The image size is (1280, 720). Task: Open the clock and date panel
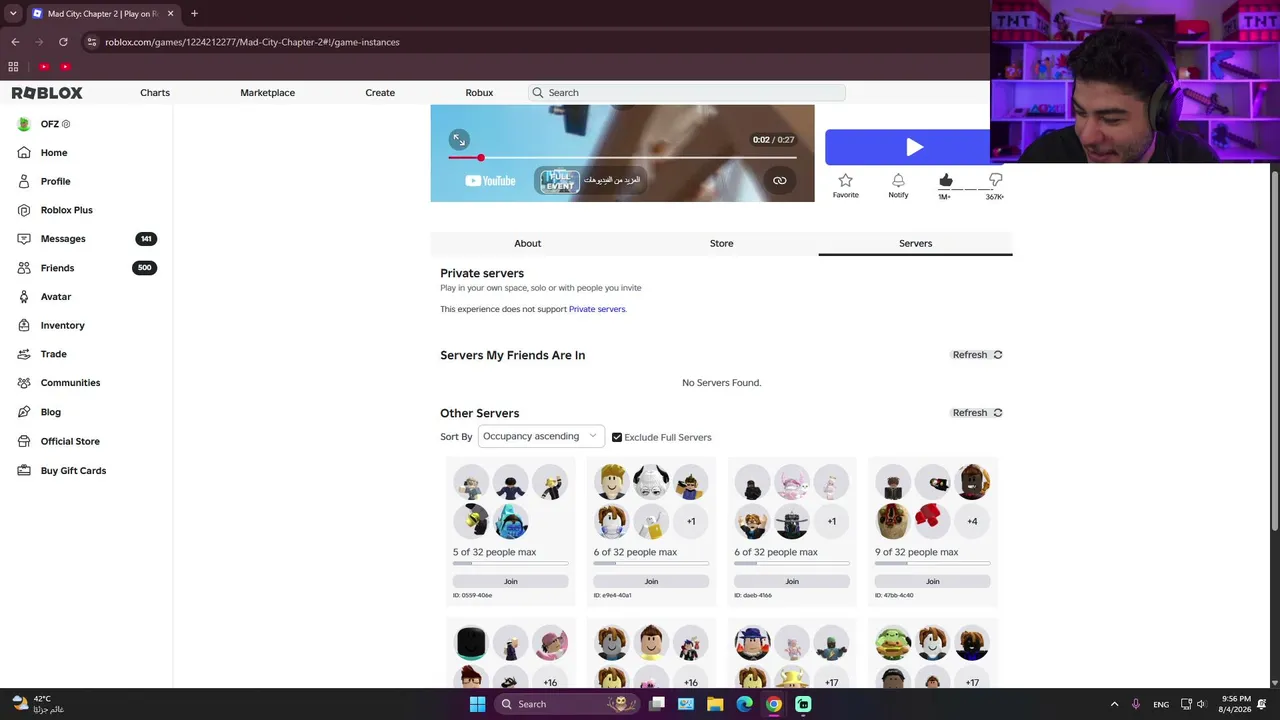1236,704
